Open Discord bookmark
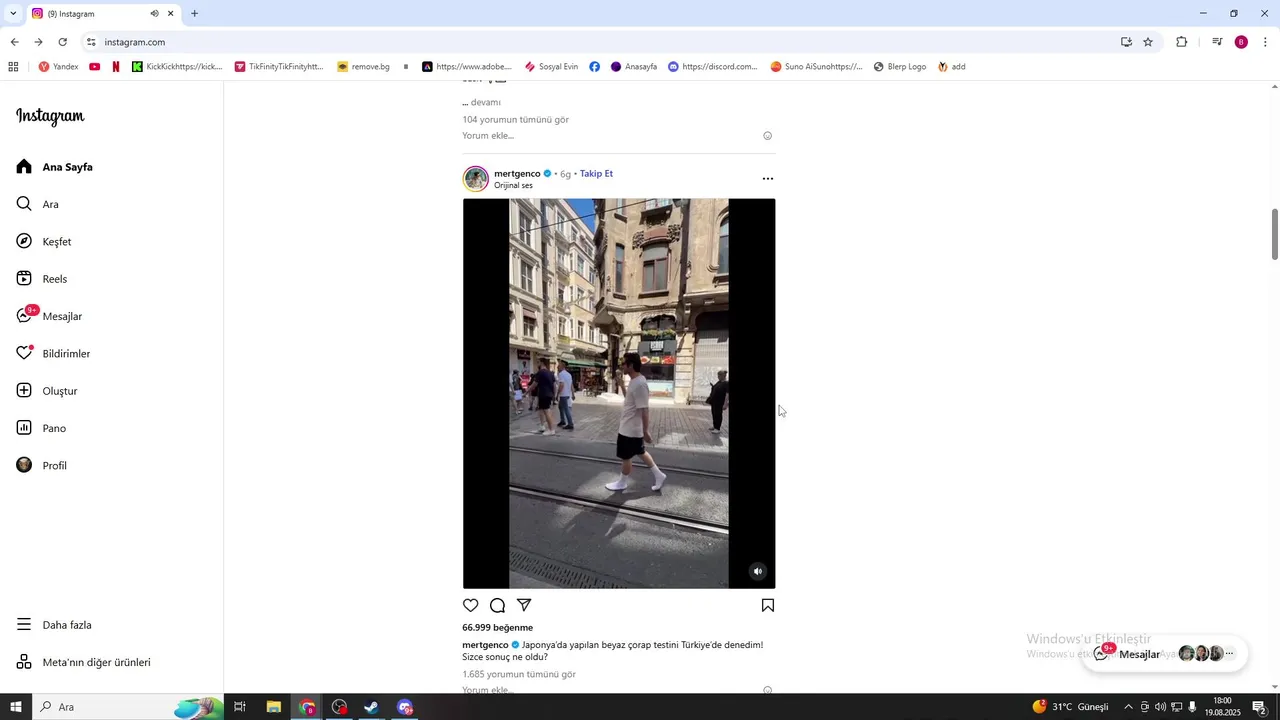1280x720 pixels. click(x=713, y=67)
